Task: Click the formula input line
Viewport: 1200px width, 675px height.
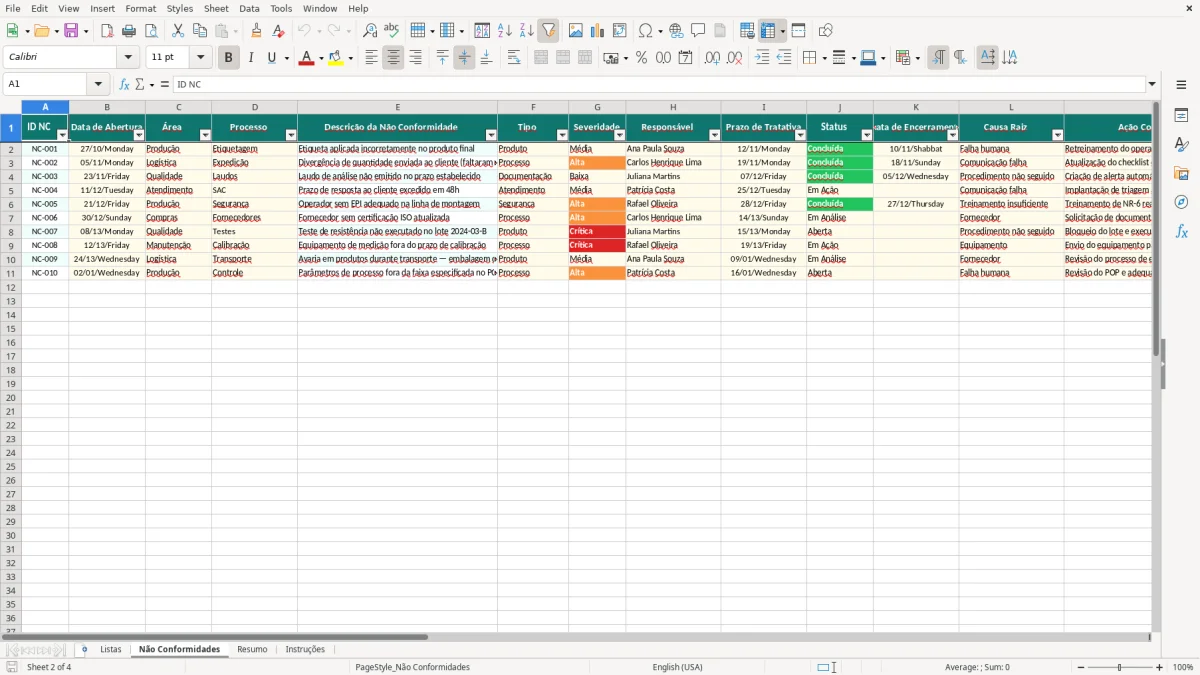Action: (658, 84)
